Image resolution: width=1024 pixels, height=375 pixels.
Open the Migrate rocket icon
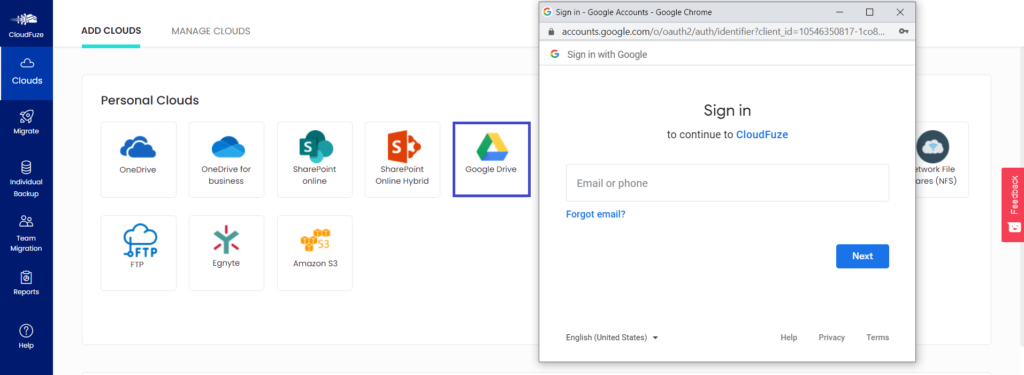tap(27, 116)
